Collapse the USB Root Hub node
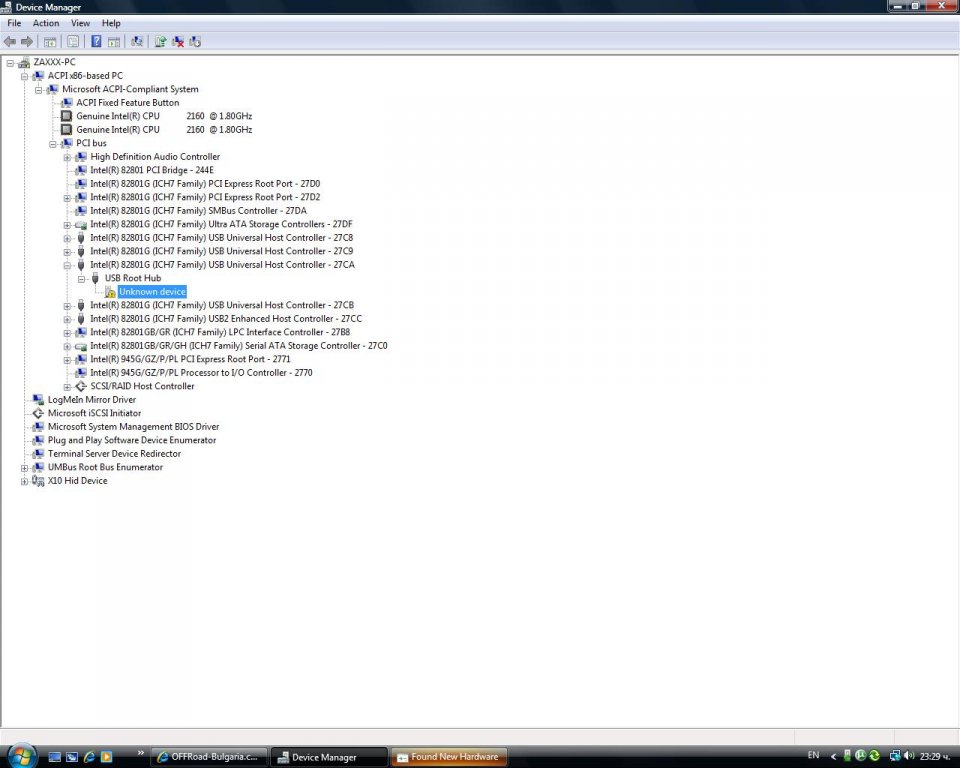 pyautogui.click(x=81, y=279)
